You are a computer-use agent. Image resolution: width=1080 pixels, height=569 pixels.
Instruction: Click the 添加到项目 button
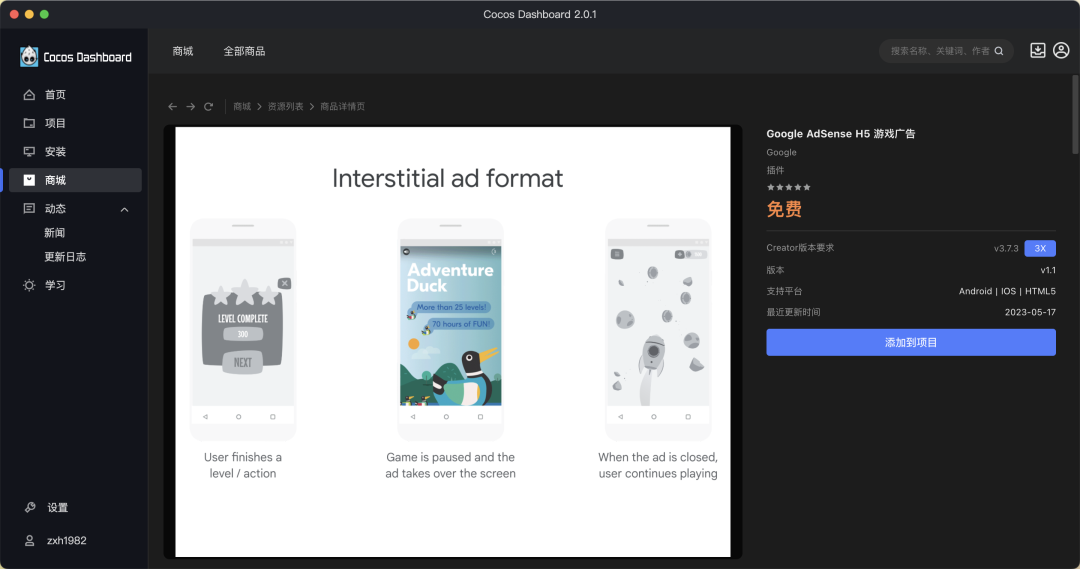tap(911, 342)
